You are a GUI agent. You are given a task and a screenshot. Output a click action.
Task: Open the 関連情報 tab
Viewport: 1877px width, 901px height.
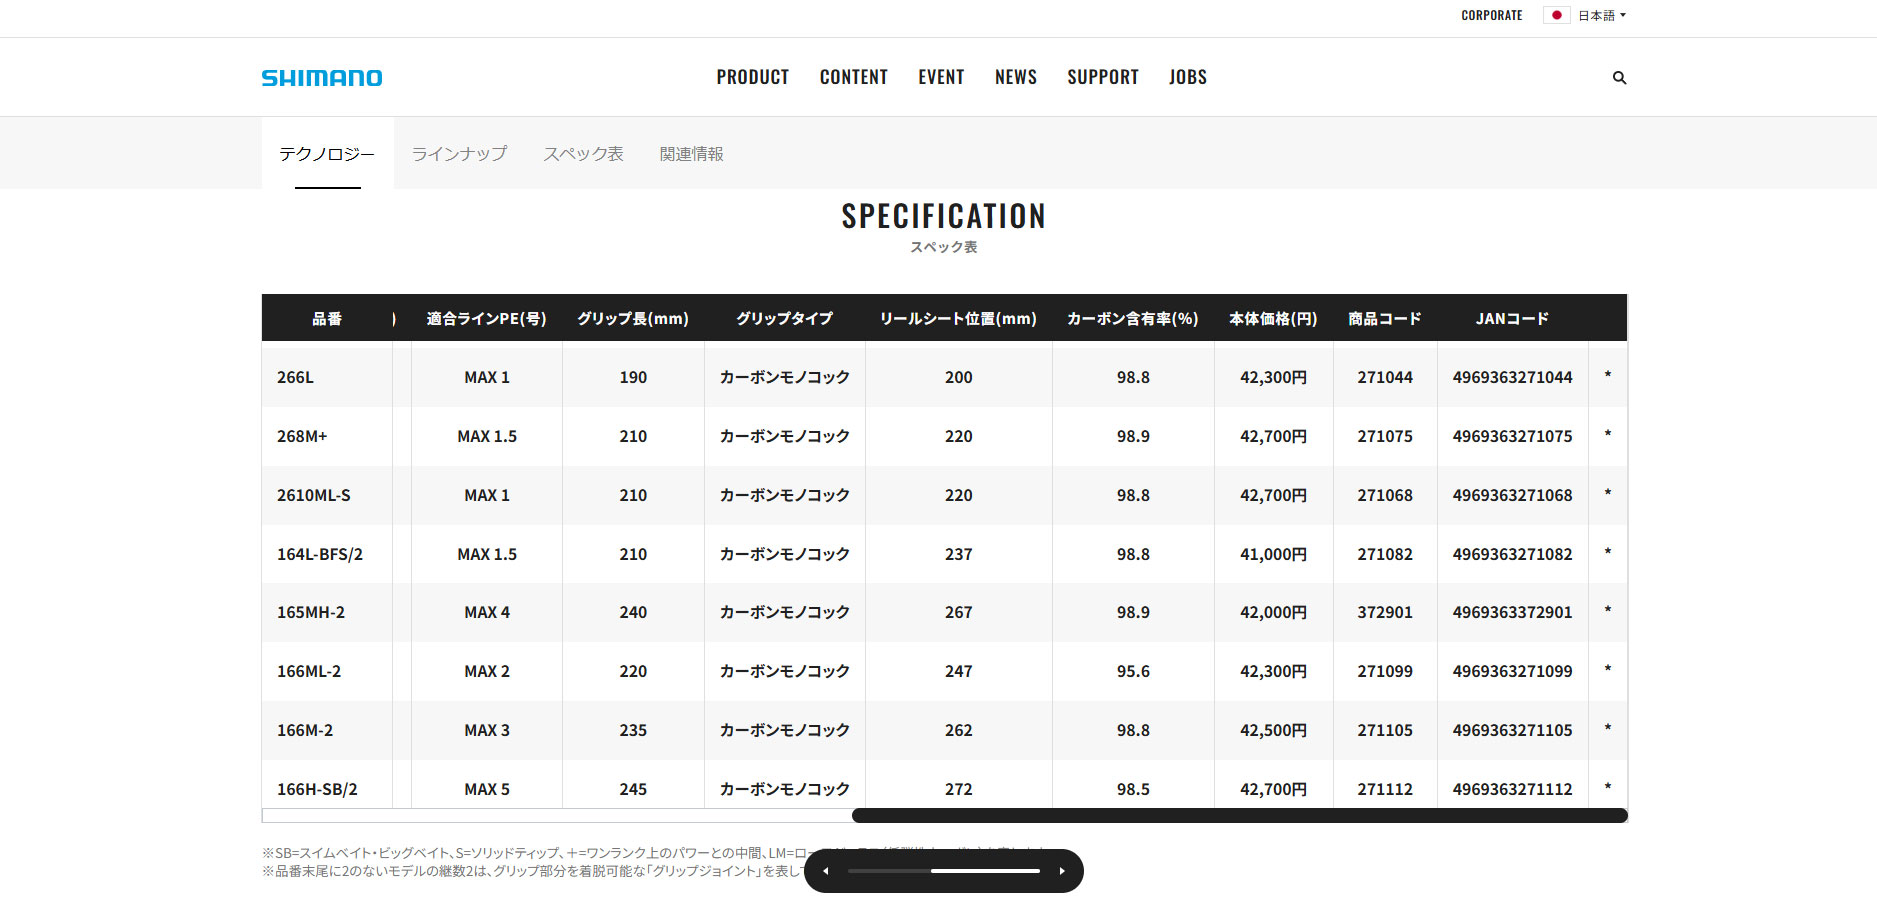point(691,153)
